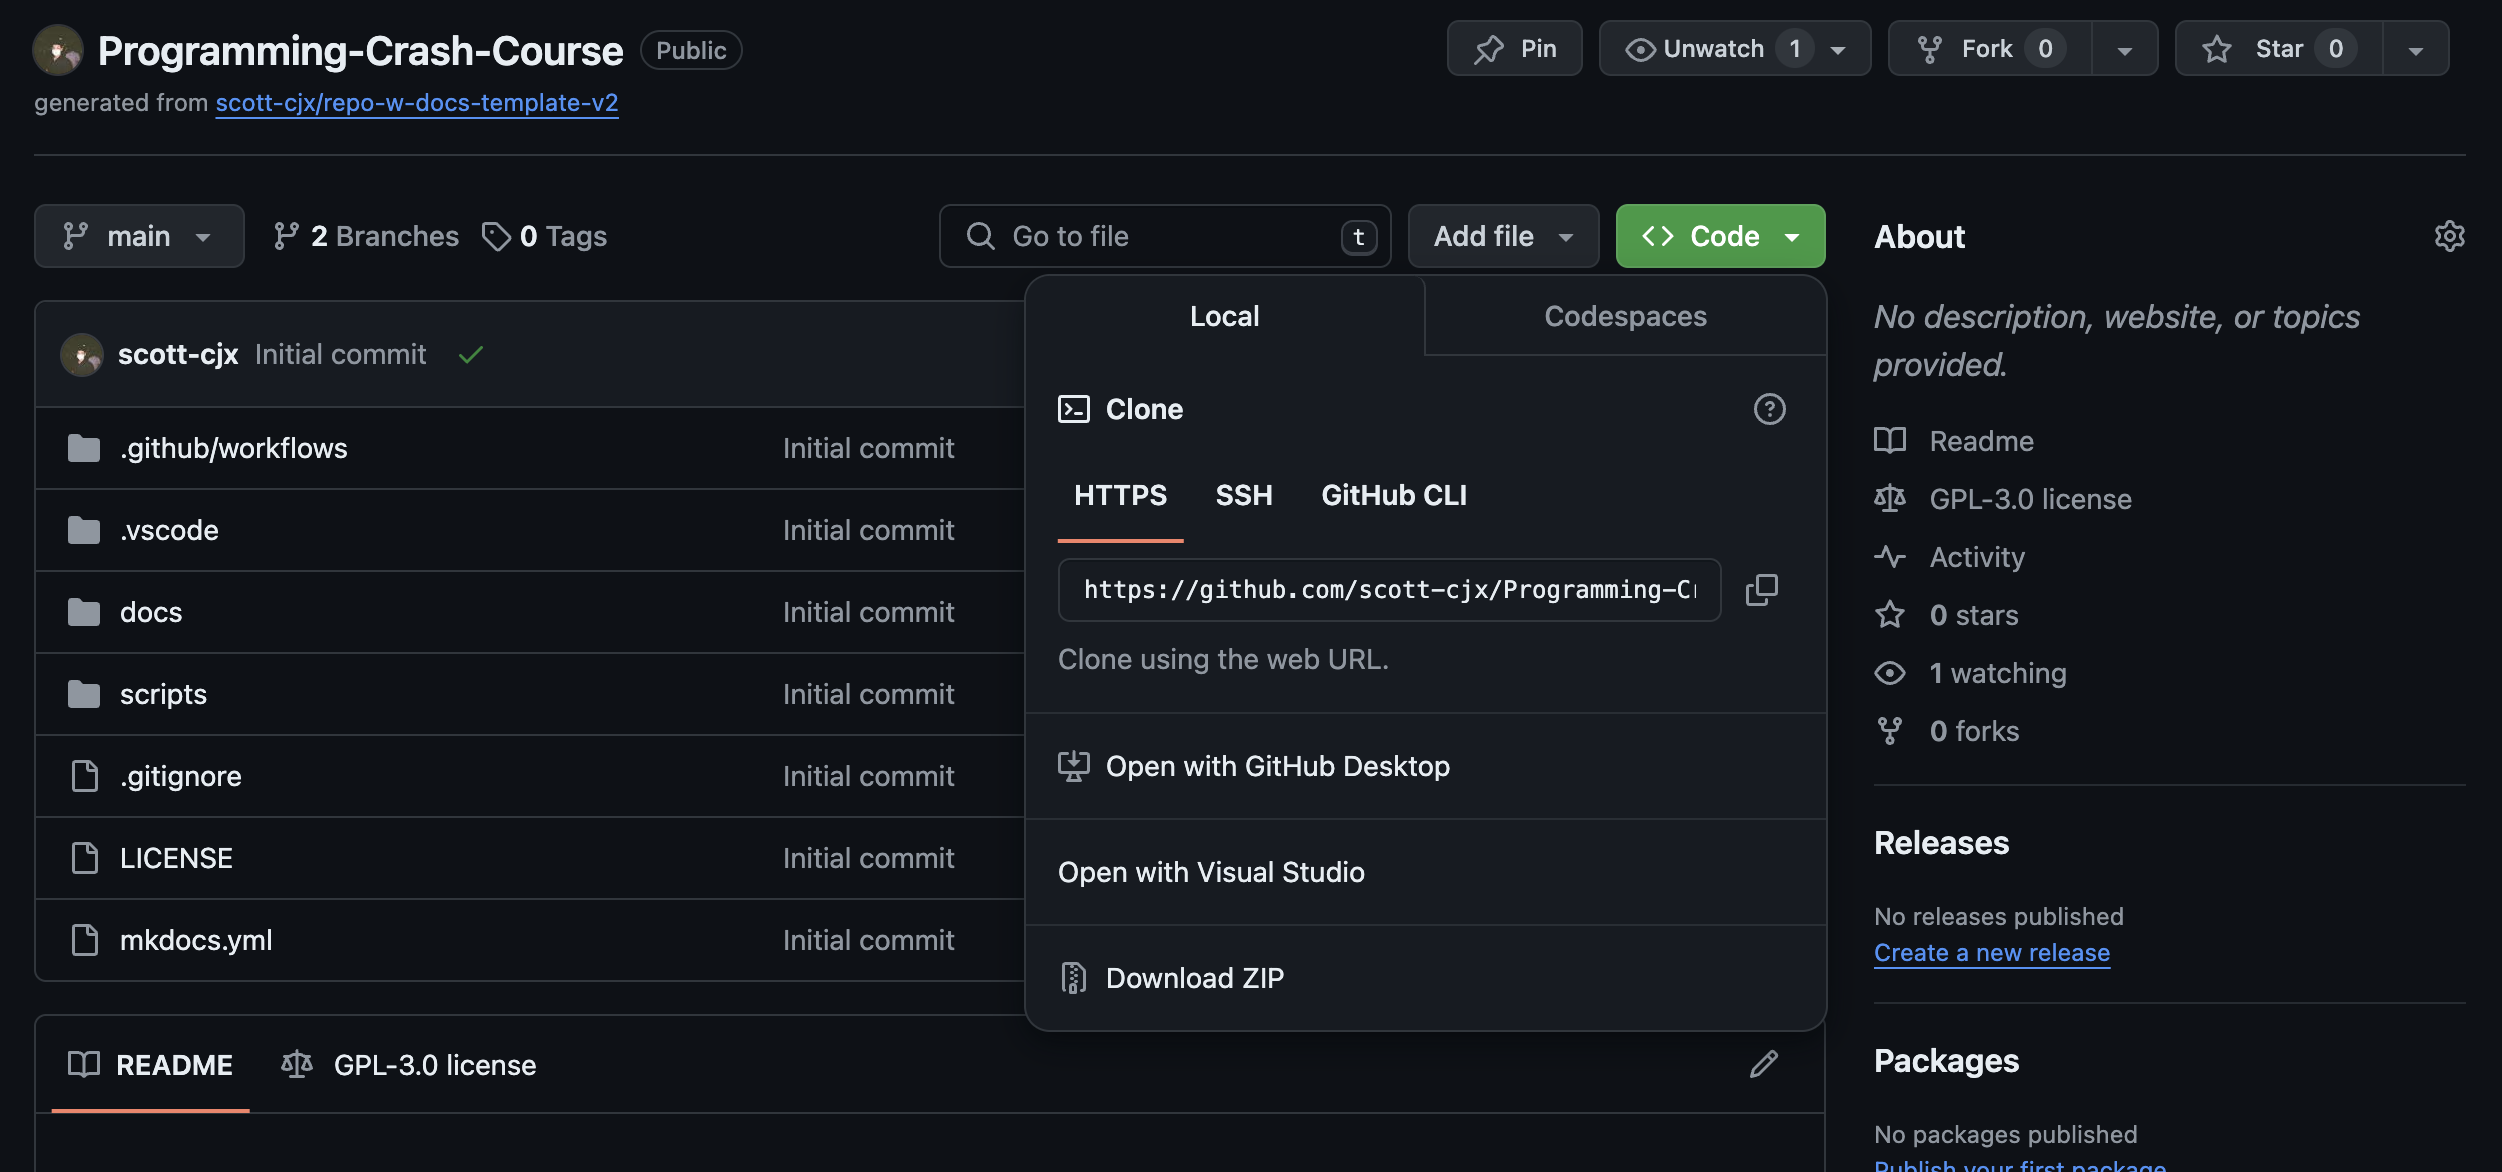This screenshot has height=1172, width=2502.
Task: Star the repository
Action: click(x=2278, y=47)
